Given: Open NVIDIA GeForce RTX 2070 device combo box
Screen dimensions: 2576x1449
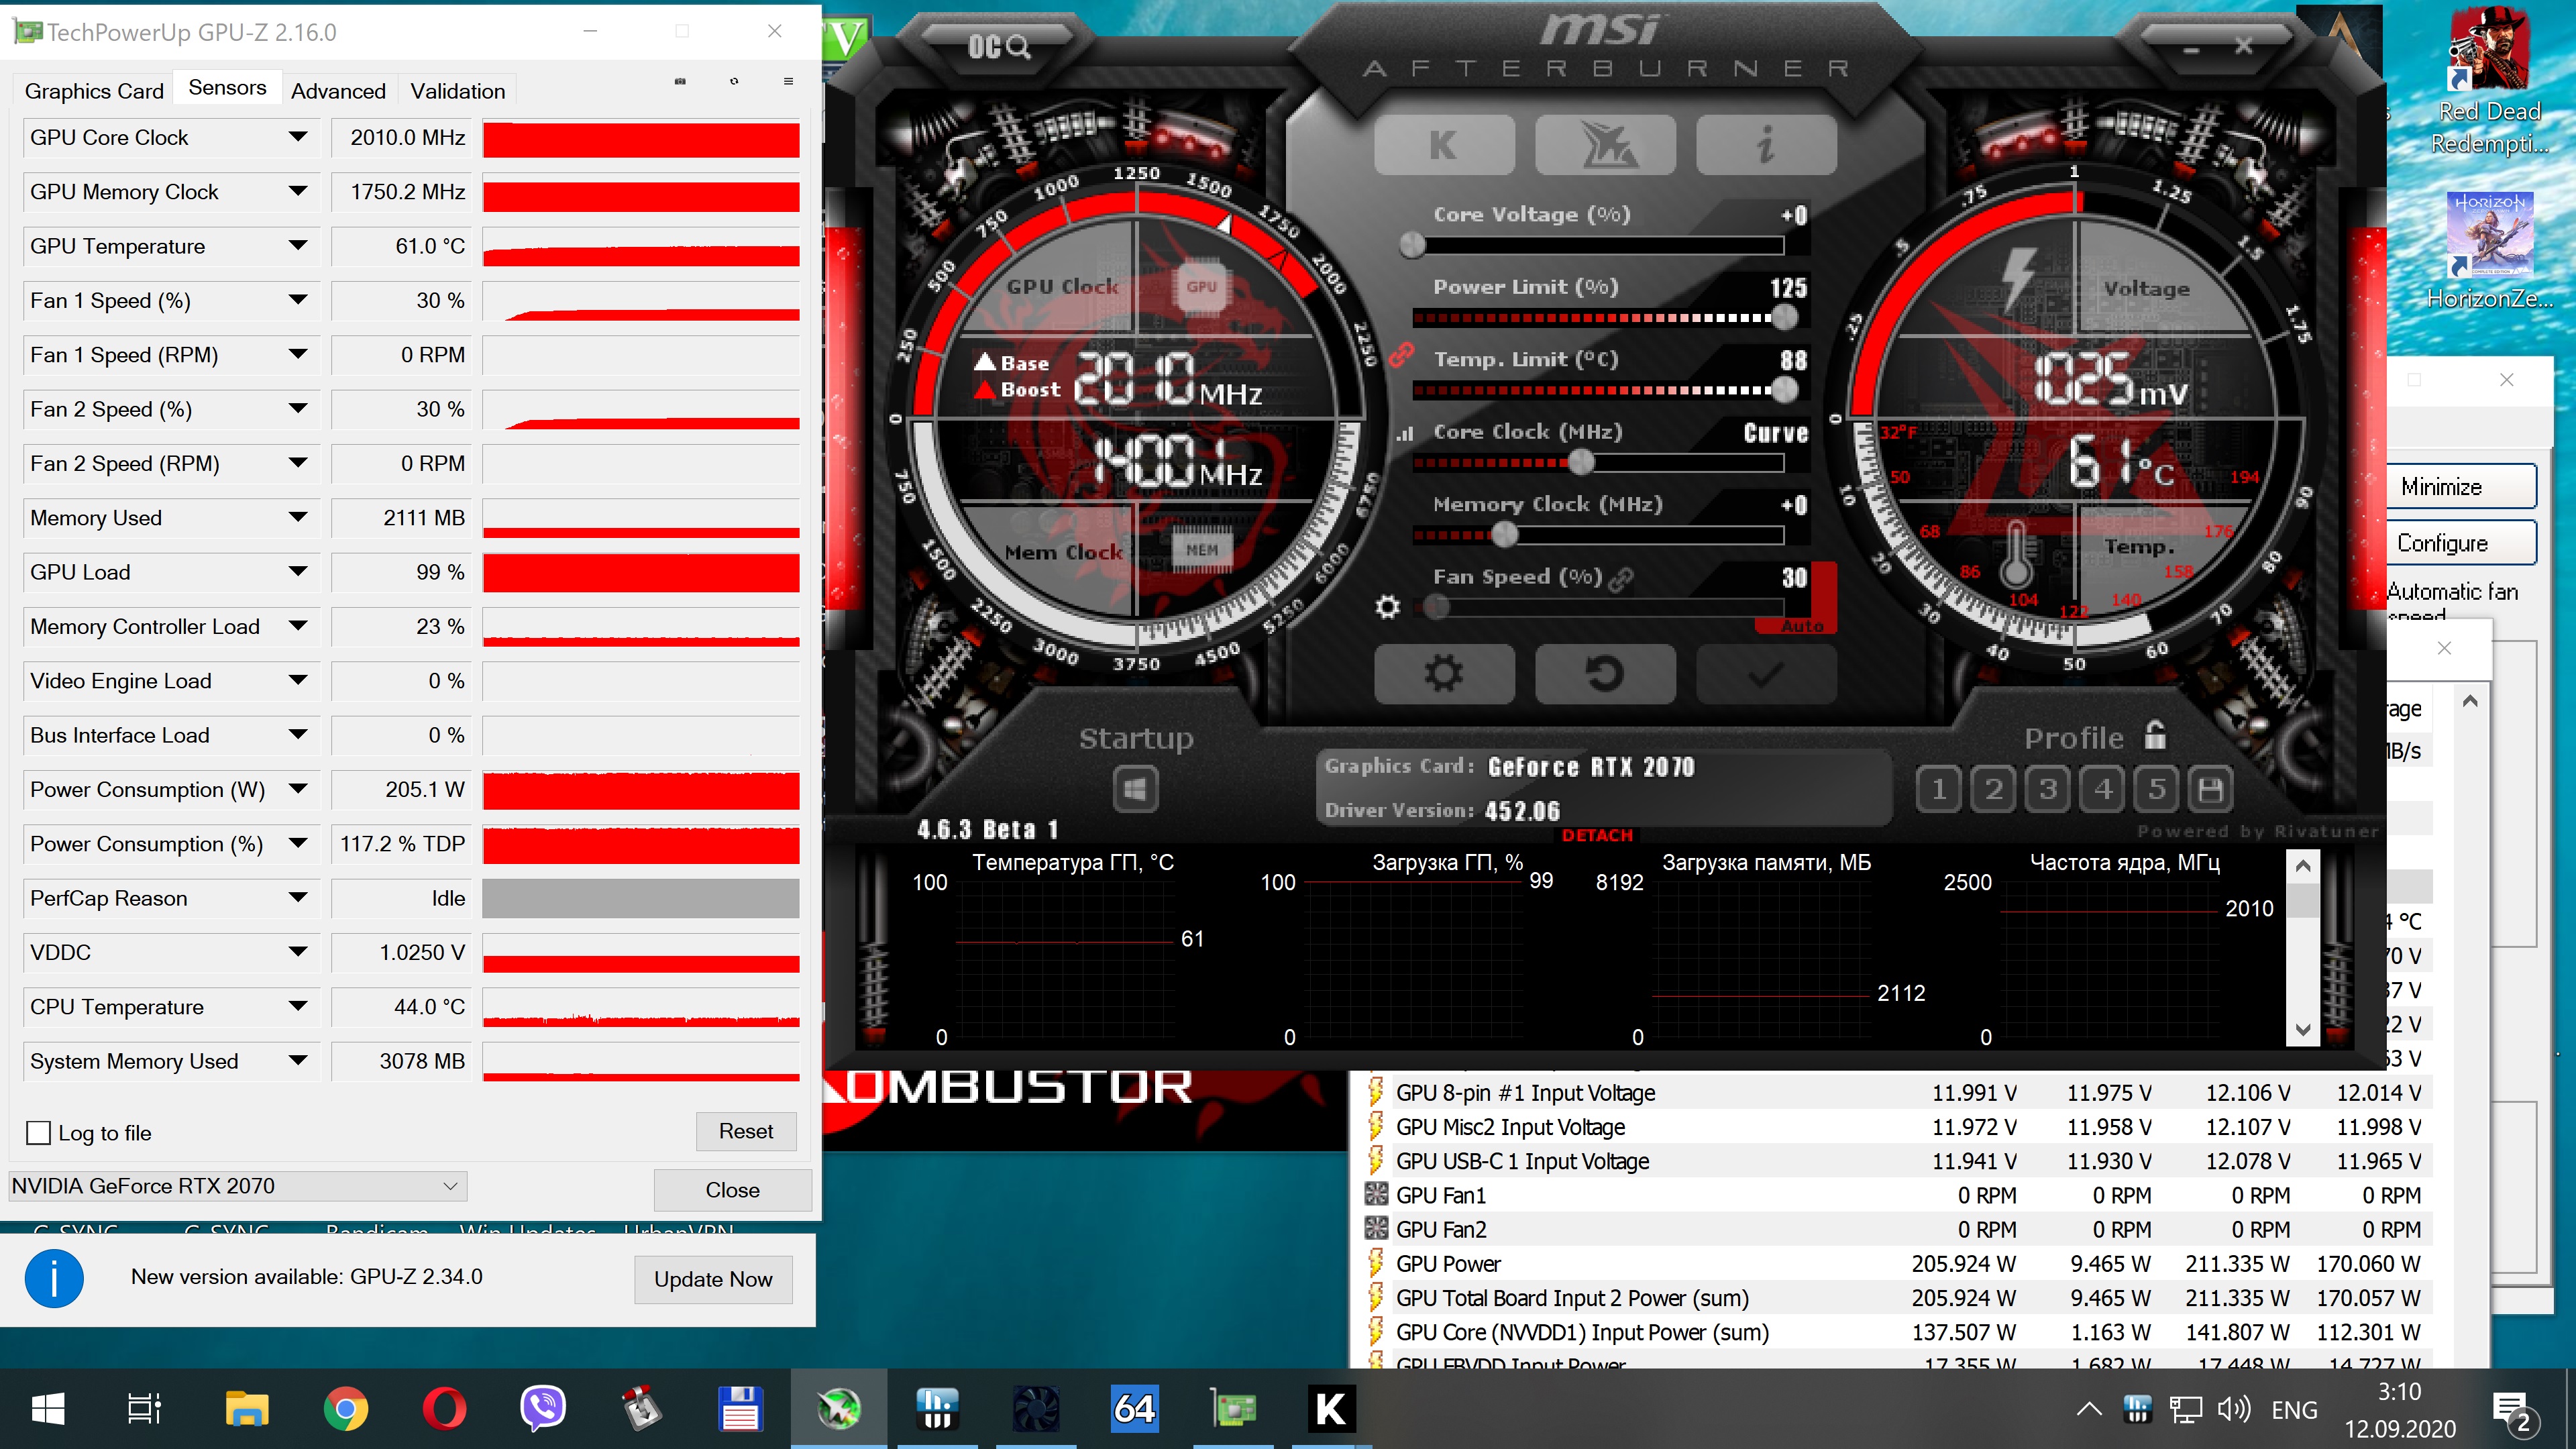Looking at the screenshot, I should (237, 1186).
